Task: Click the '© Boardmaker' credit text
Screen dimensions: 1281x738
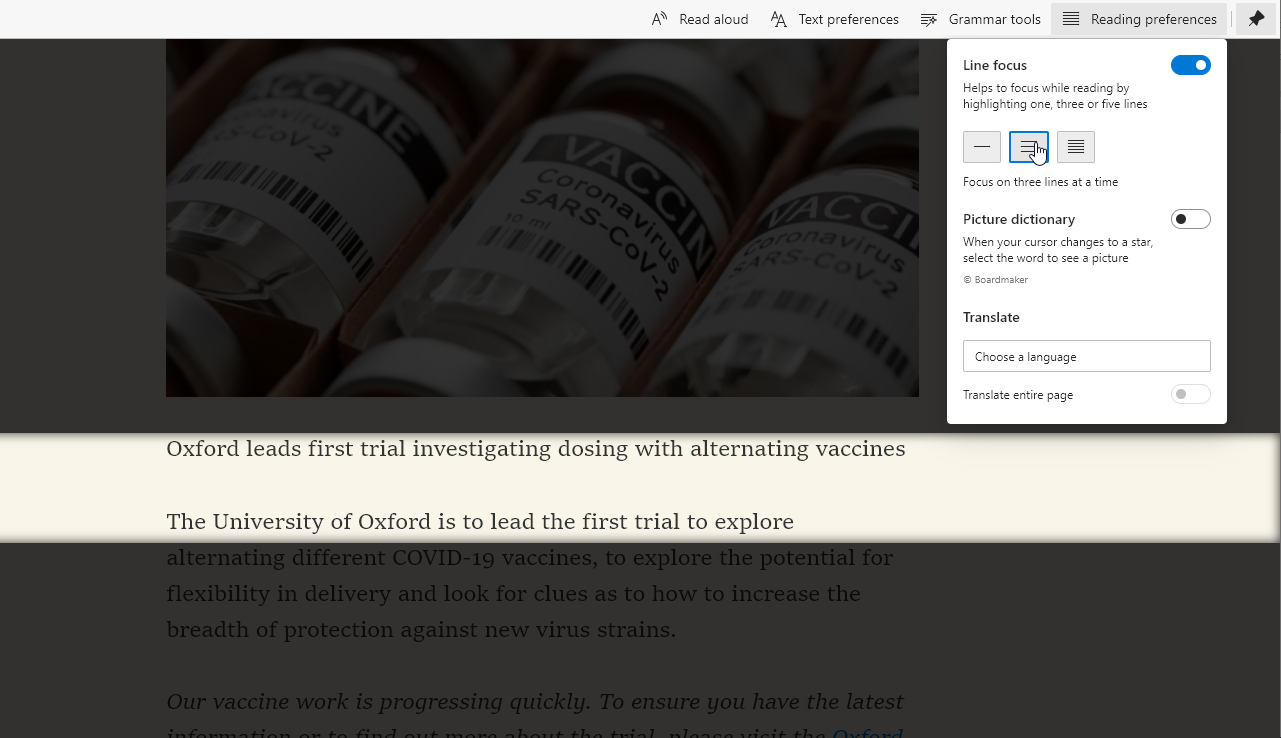Action: (x=995, y=280)
